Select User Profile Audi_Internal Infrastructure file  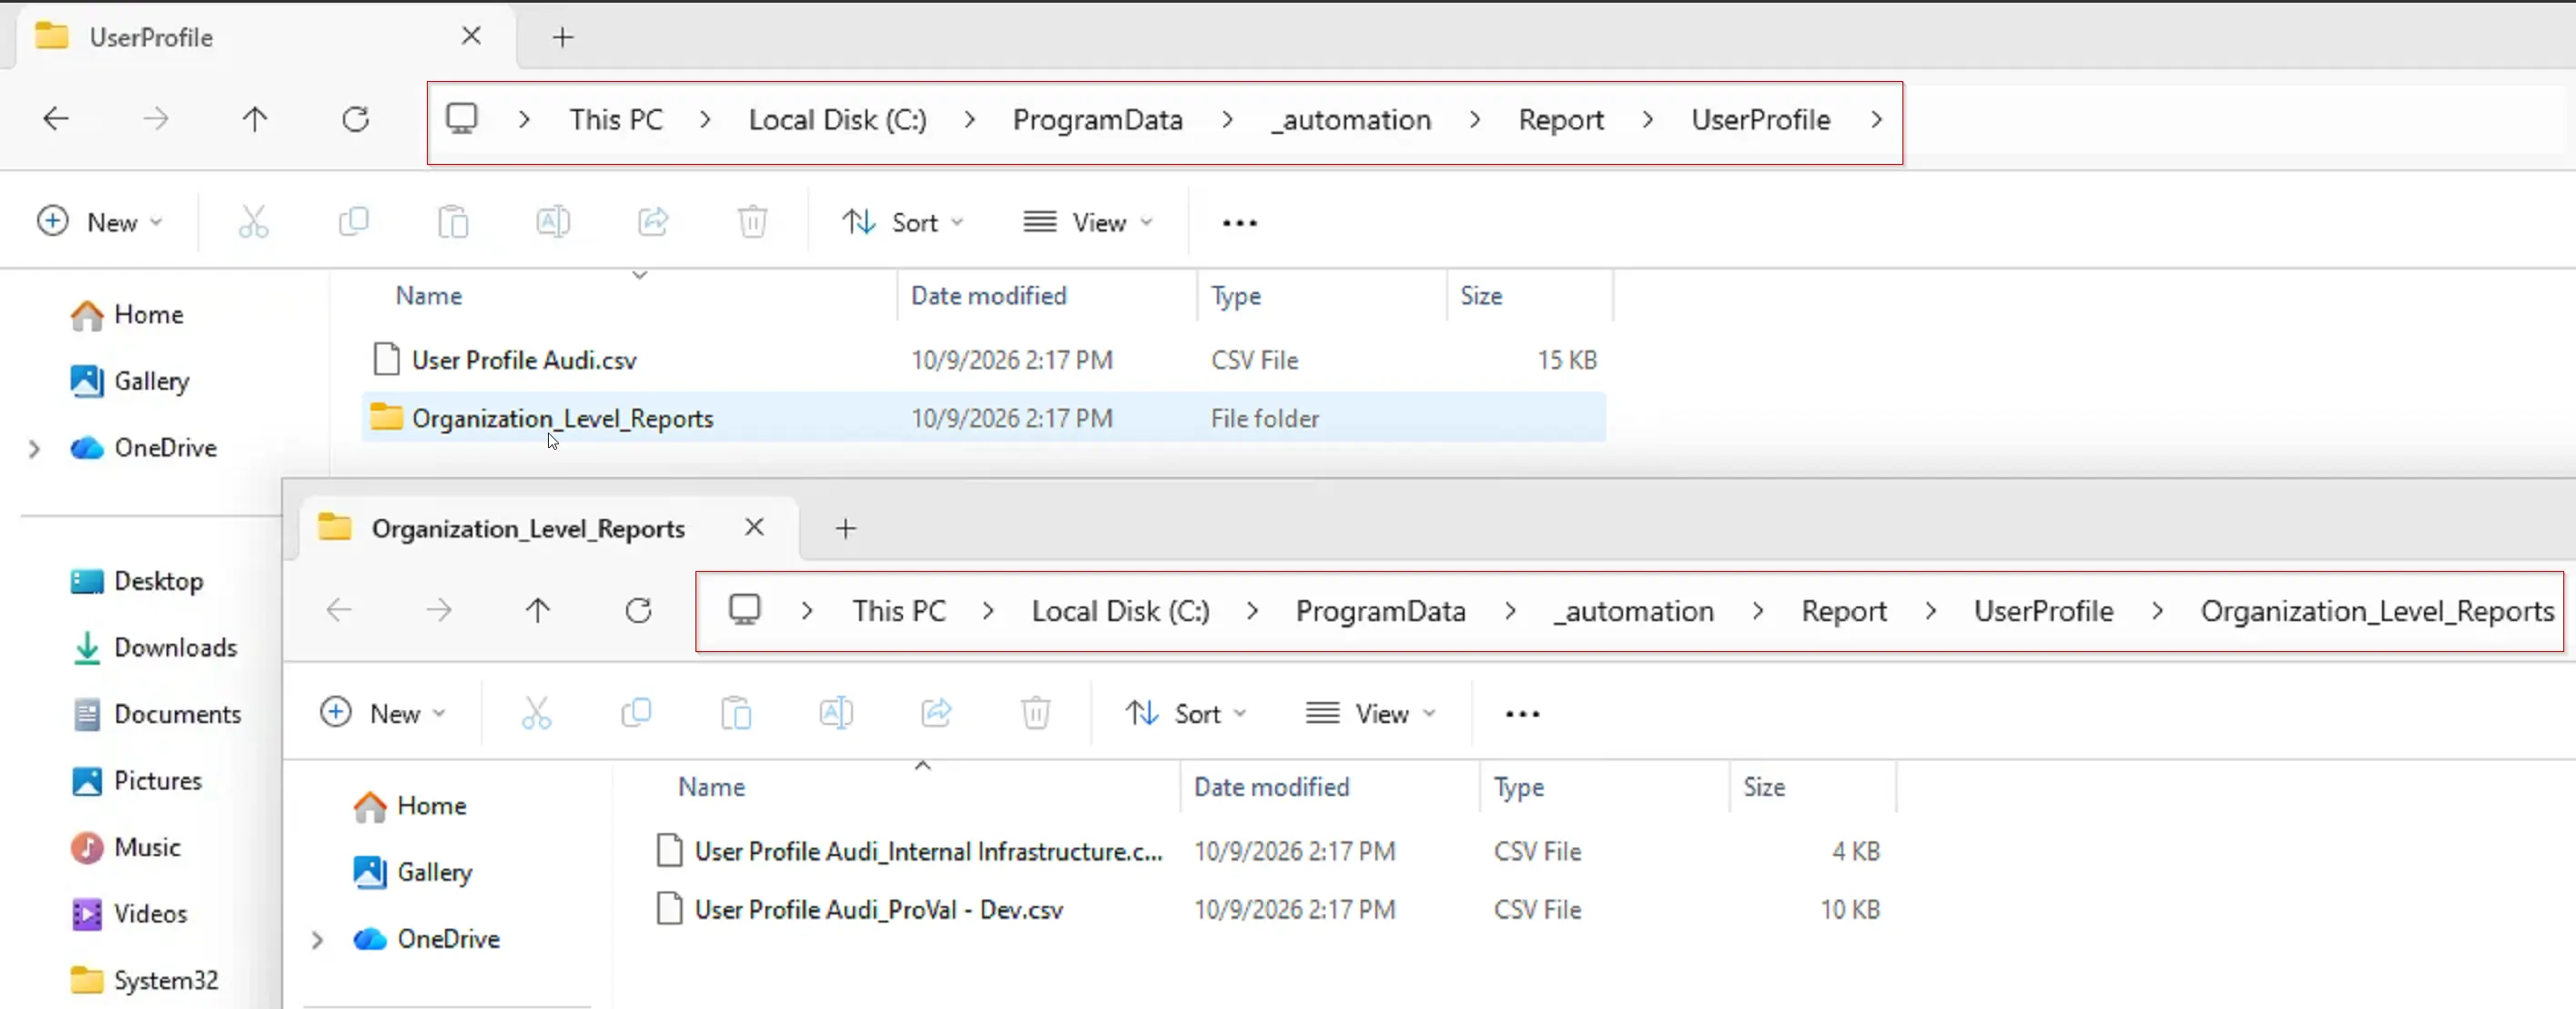[x=1267, y=851]
